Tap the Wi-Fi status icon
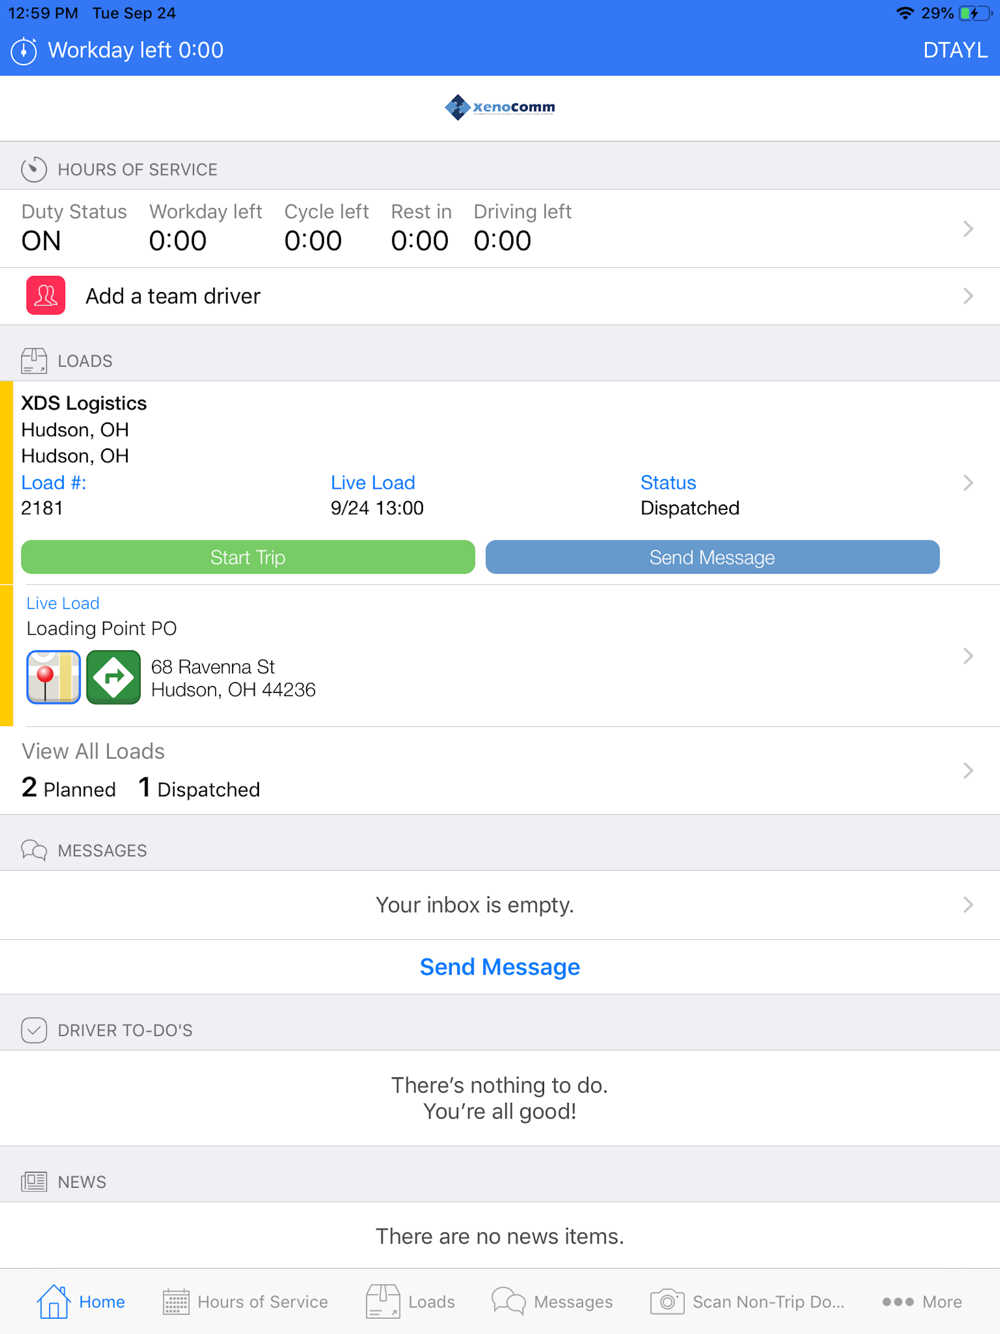The height and width of the screenshot is (1334, 1000). click(x=905, y=13)
